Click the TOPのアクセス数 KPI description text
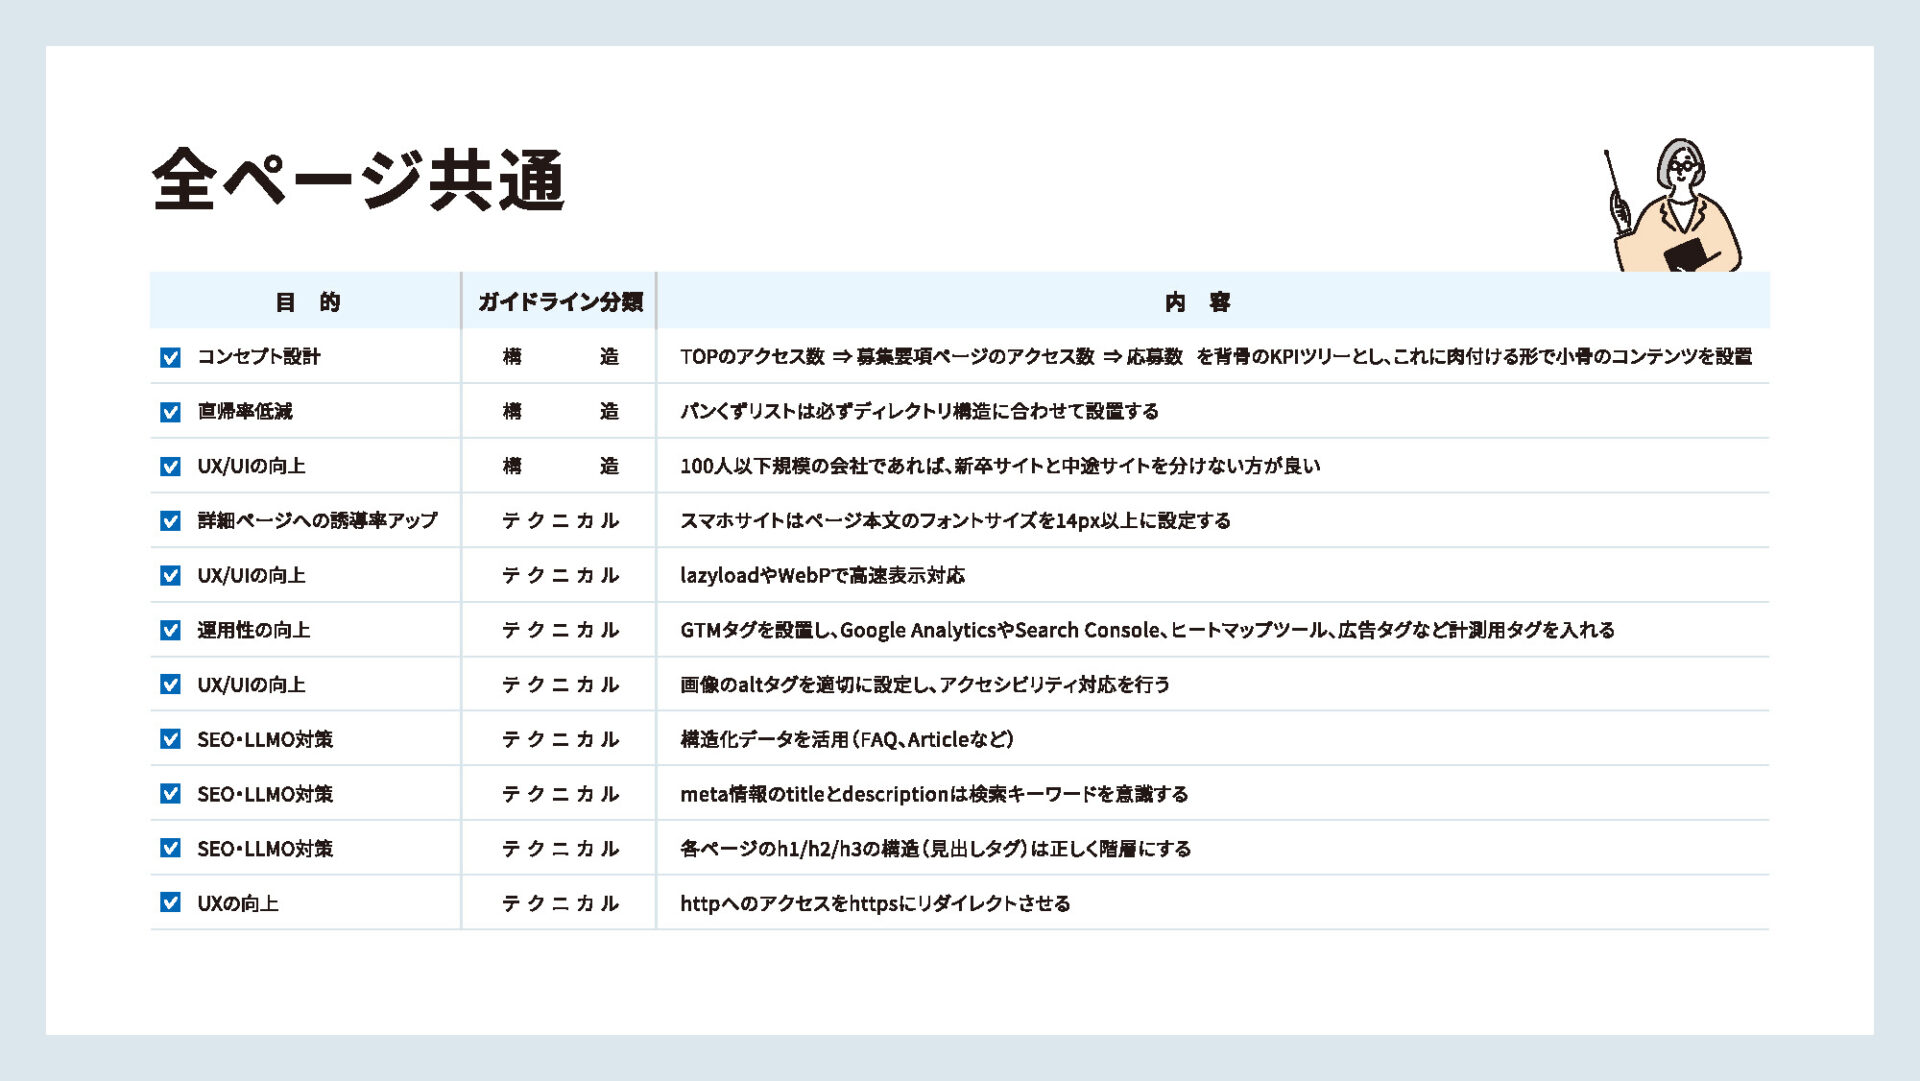The height and width of the screenshot is (1081, 1920). tap(1215, 357)
